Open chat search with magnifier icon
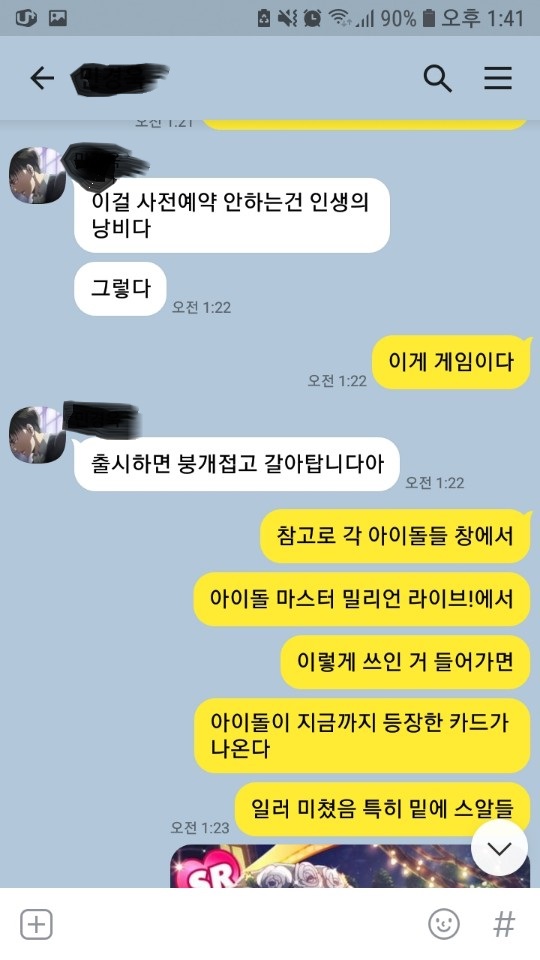 (x=437, y=78)
